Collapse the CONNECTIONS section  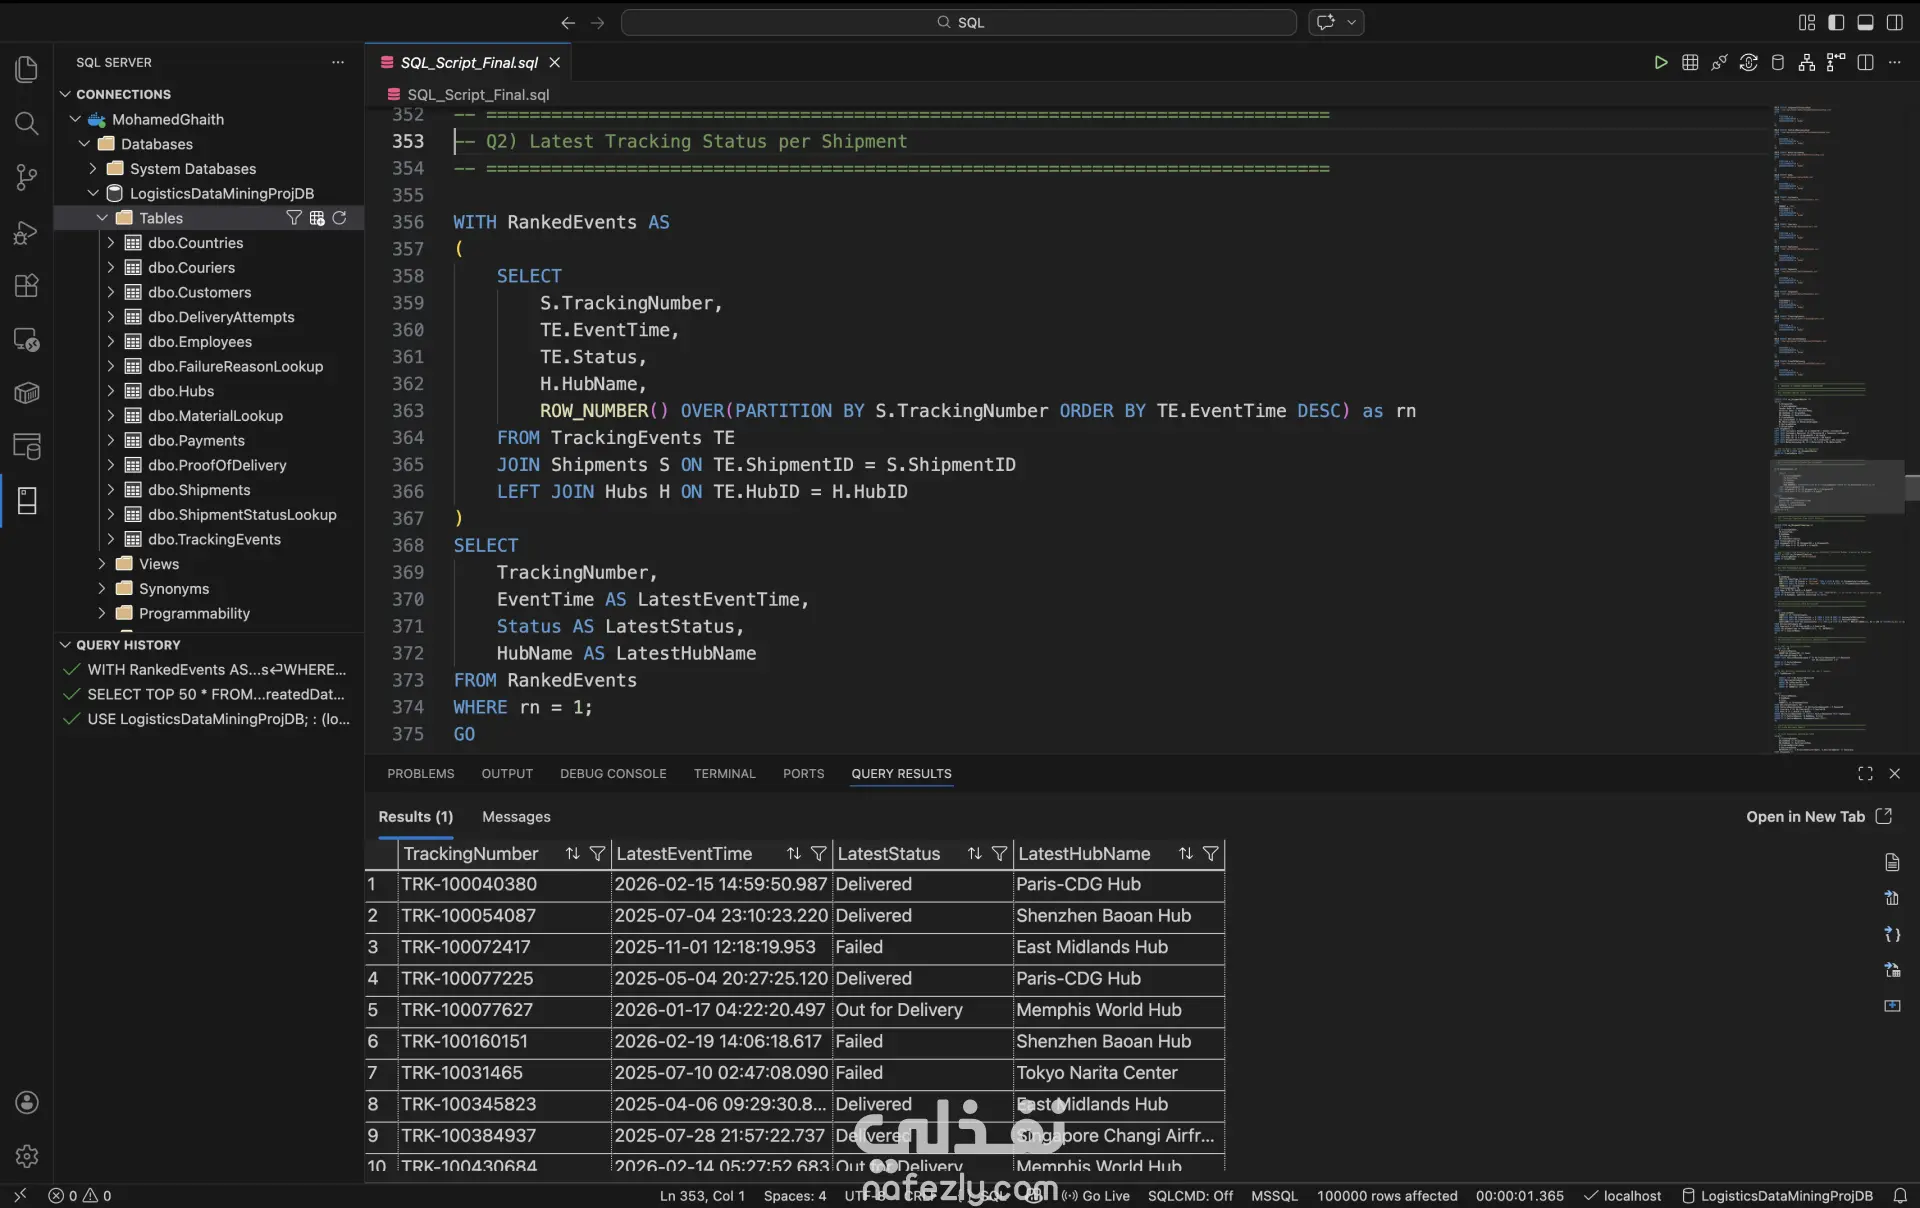[66, 94]
